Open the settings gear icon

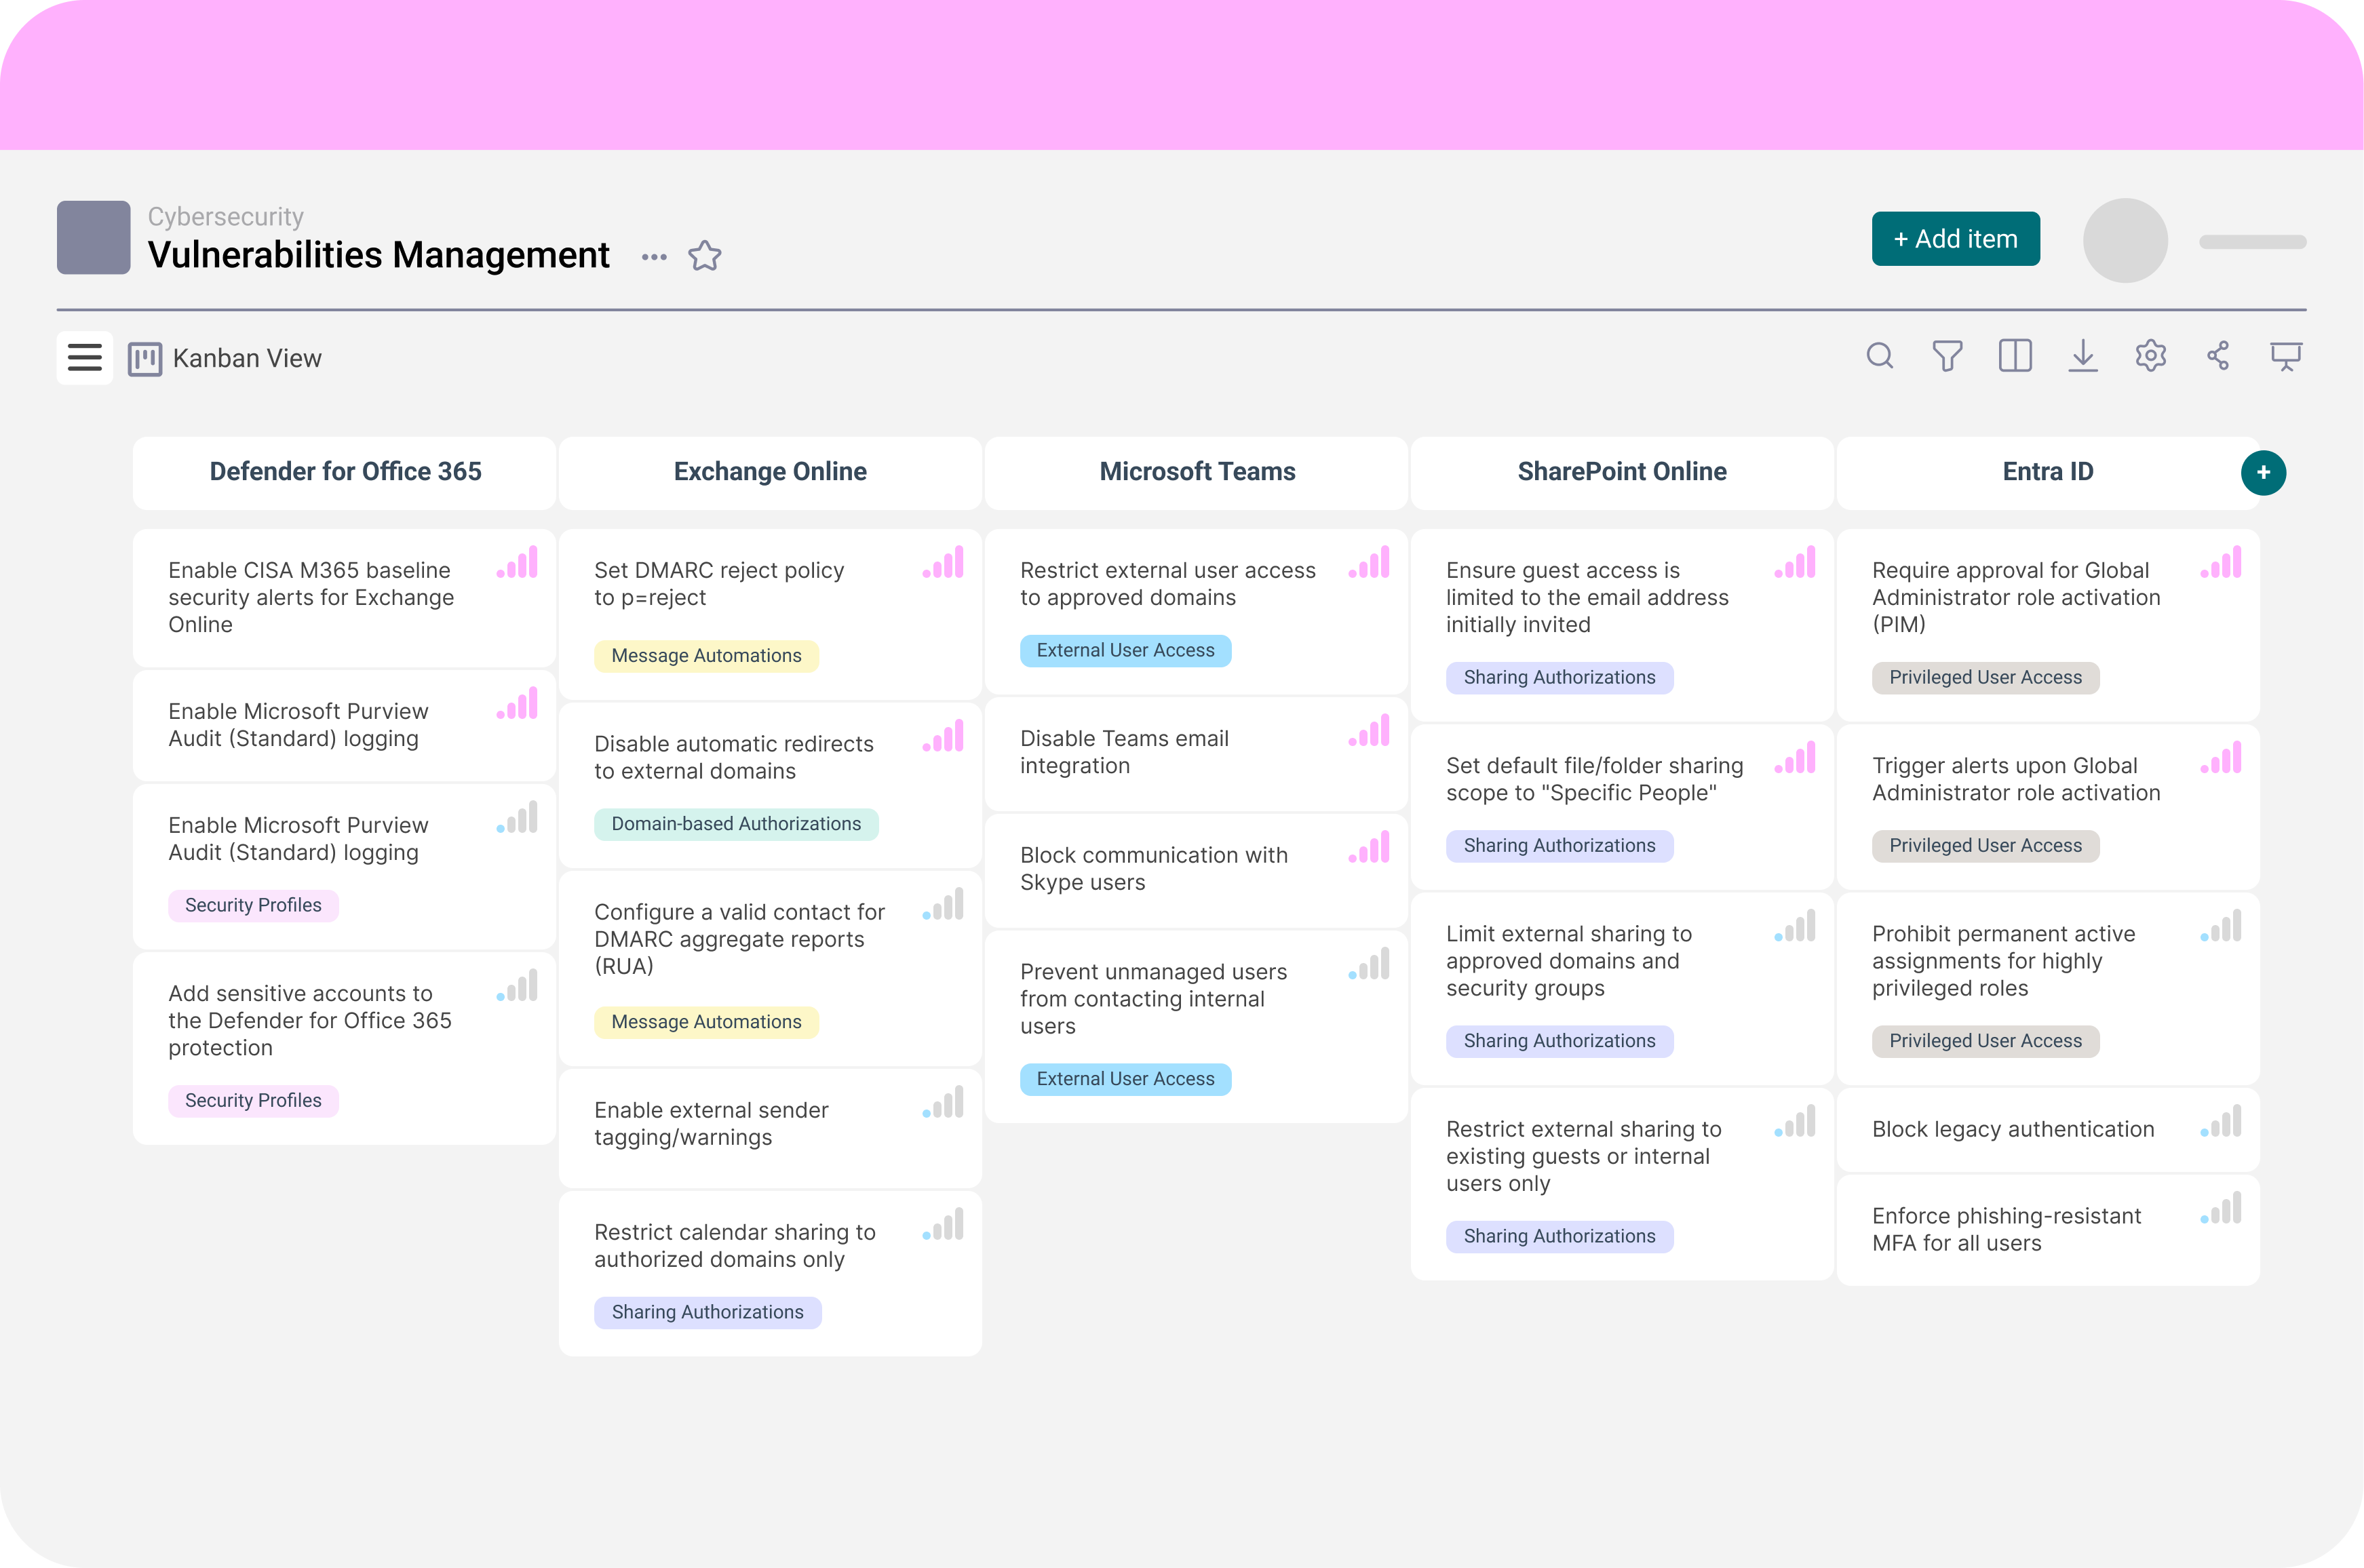2150,356
